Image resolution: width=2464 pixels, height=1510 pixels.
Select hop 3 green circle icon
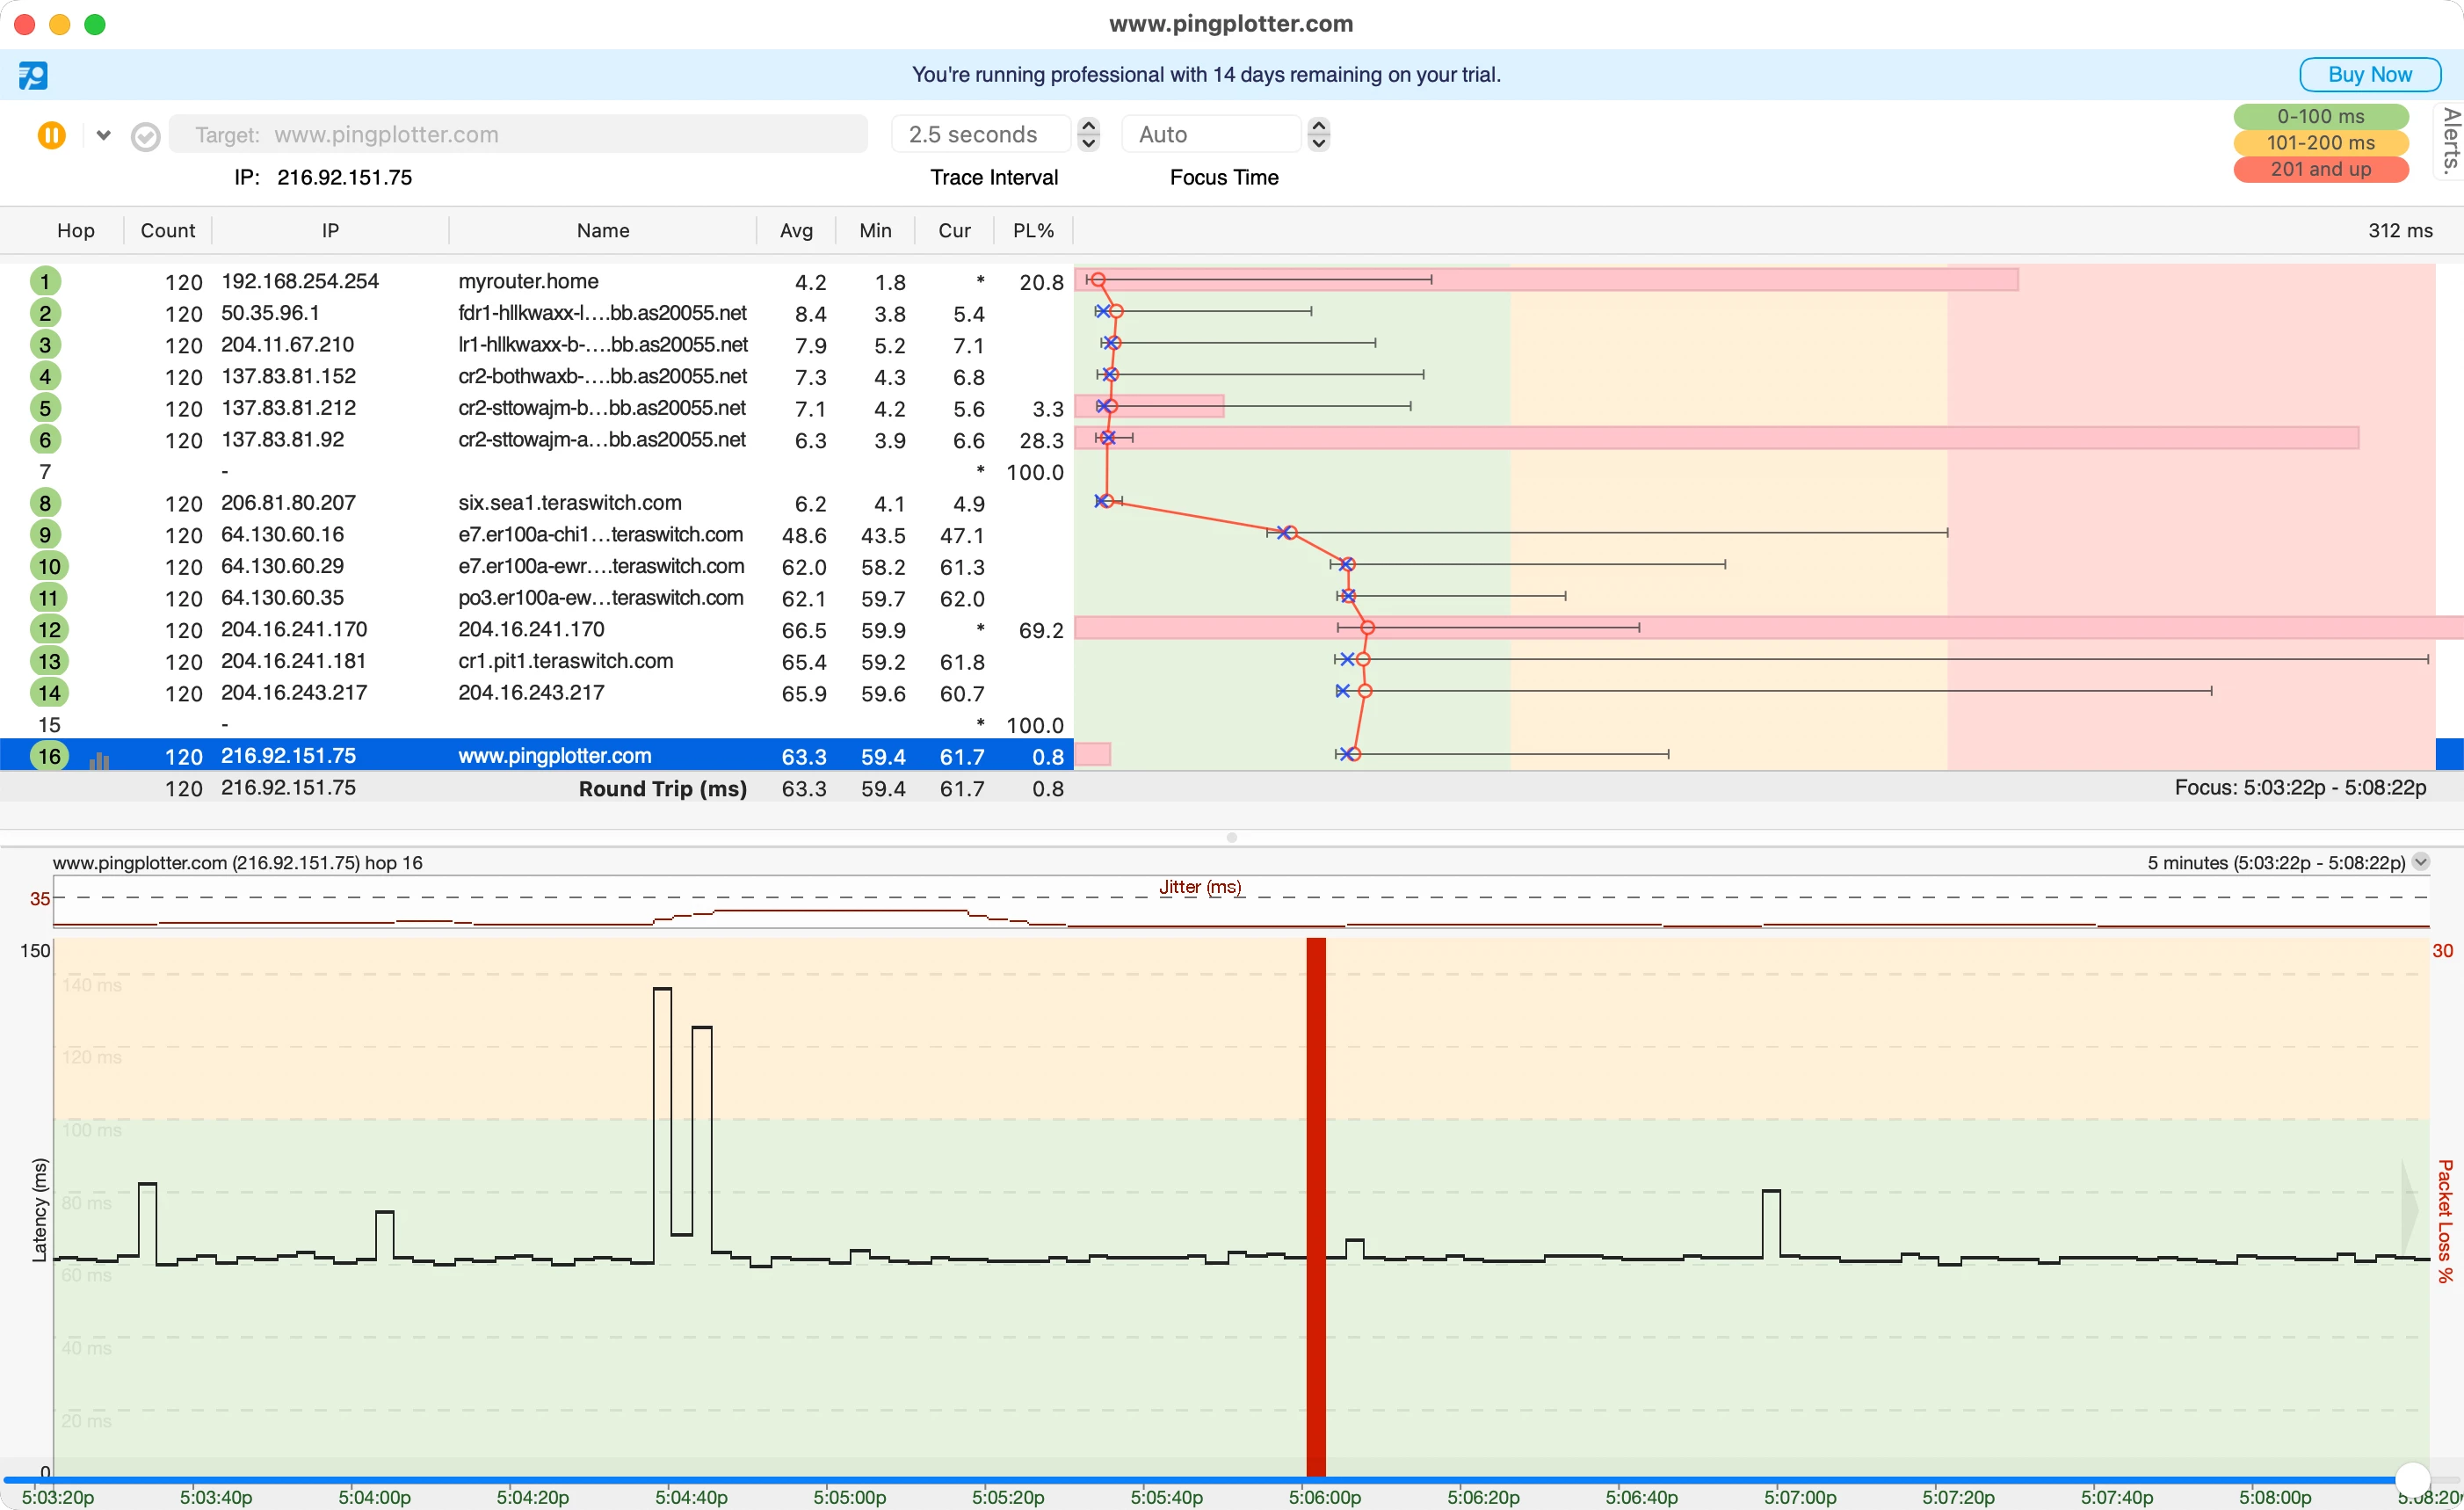coord(45,345)
